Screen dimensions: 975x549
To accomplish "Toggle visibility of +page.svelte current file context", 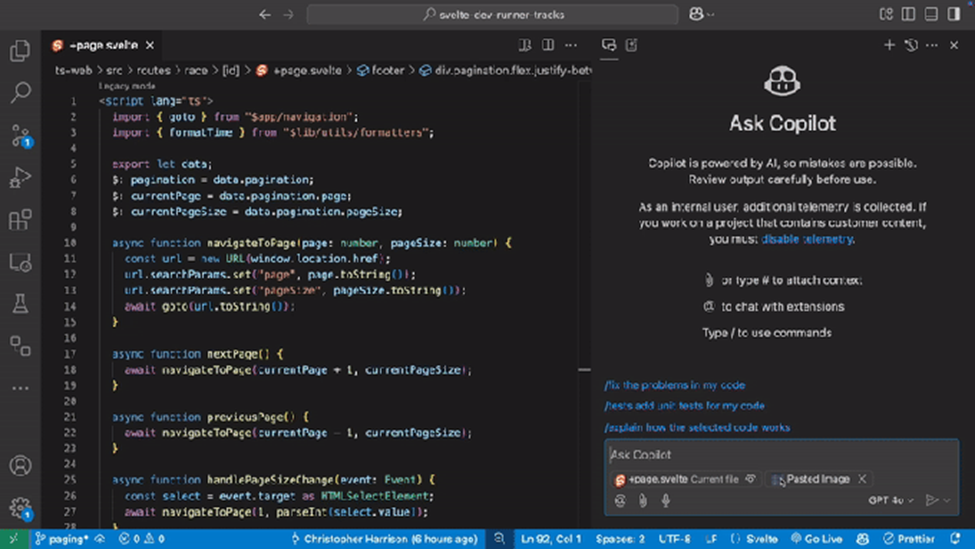I will (x=750, y=479).
